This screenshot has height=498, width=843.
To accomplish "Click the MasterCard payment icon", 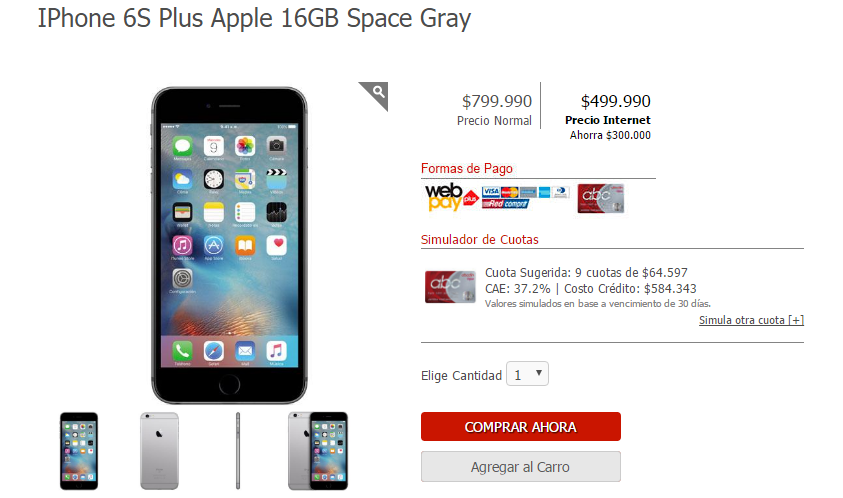I will (510, 192).
